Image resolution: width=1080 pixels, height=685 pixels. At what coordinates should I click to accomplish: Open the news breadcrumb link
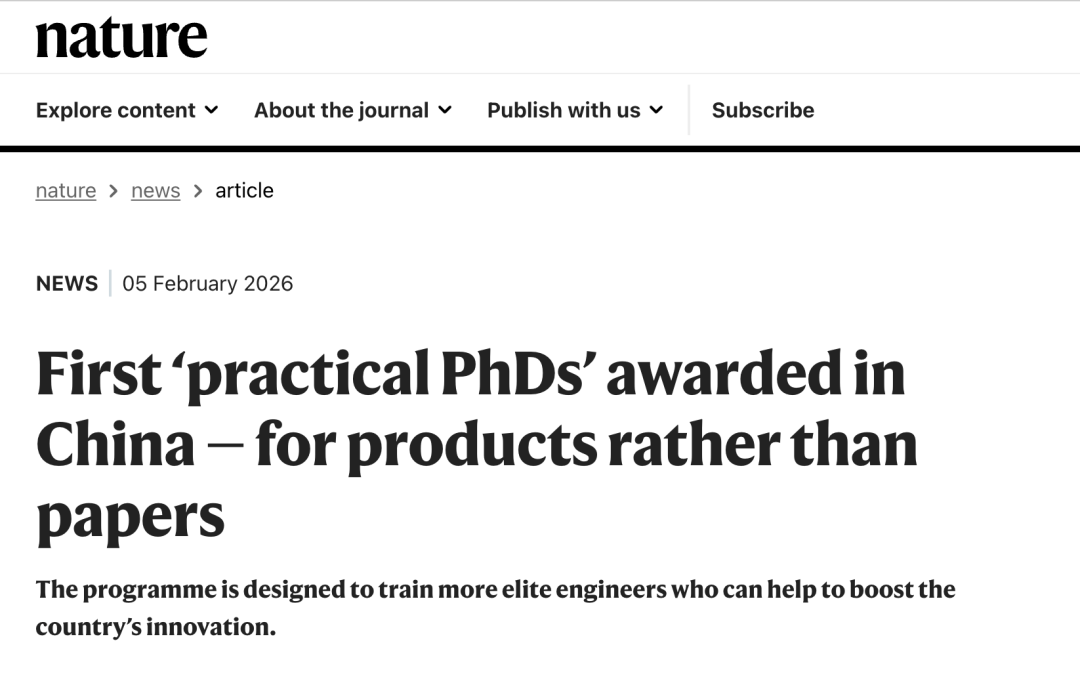click(155, 190)
